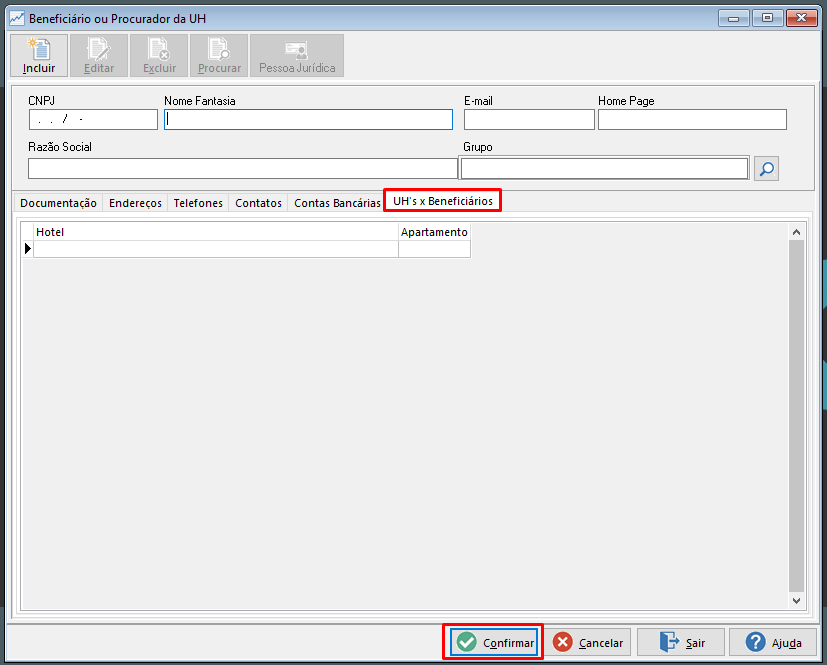Switch to the Documentação tab
This screenshot has height=665, width=827.
(x=59, y=203)
